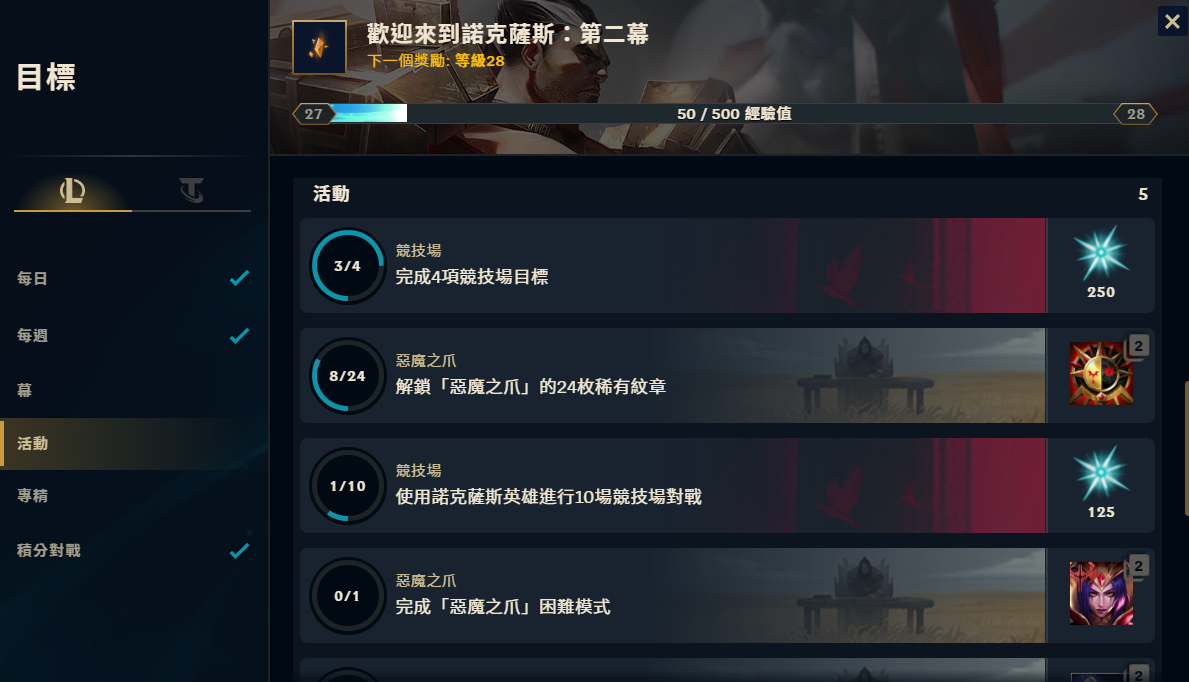Image resolution: width=1189 pixels, height=682 pixels.
Task: Open mission 完成4項競技場目標
Action: coord(727,266)
